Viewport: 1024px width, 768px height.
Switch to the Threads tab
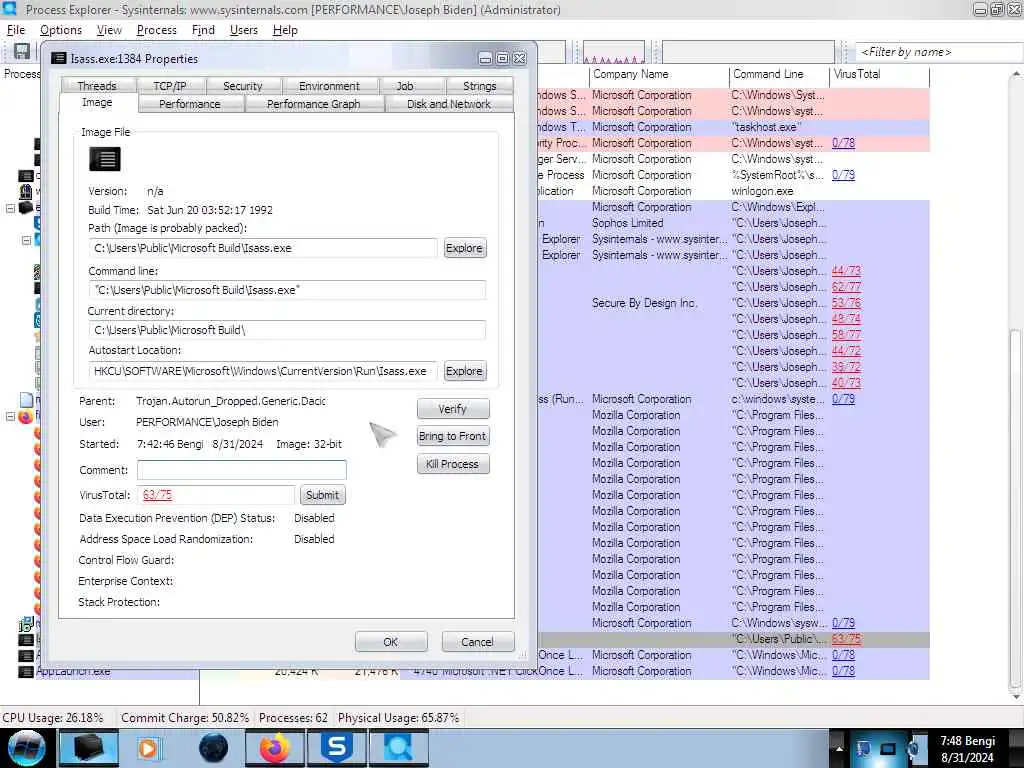pyautogui.click(x=97, y=86)
